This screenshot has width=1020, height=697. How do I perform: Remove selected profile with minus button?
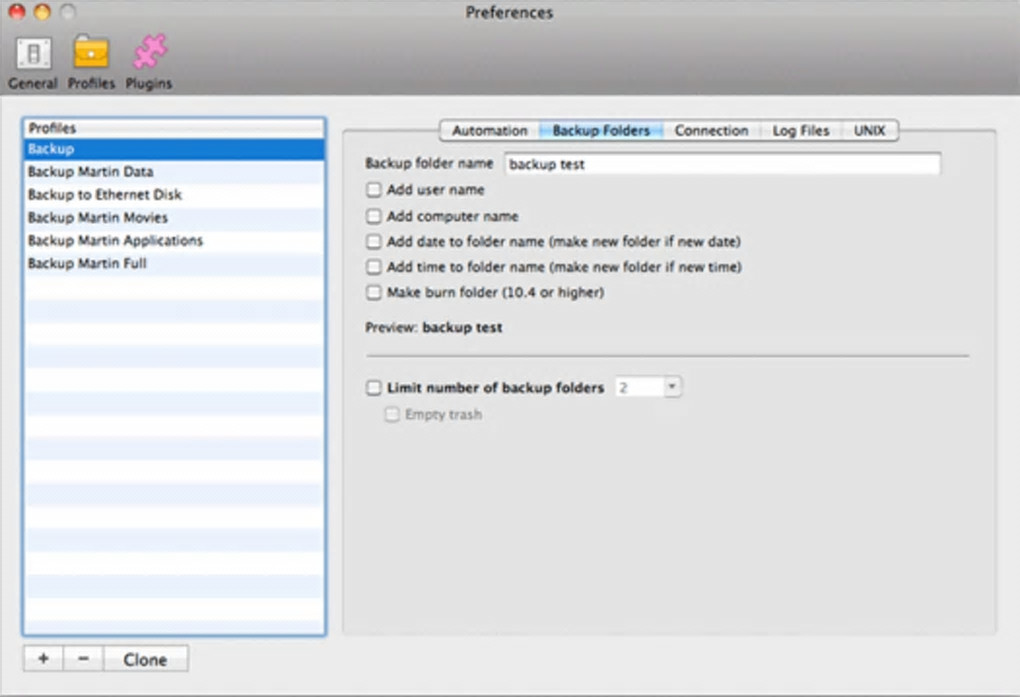click(83, 659)
